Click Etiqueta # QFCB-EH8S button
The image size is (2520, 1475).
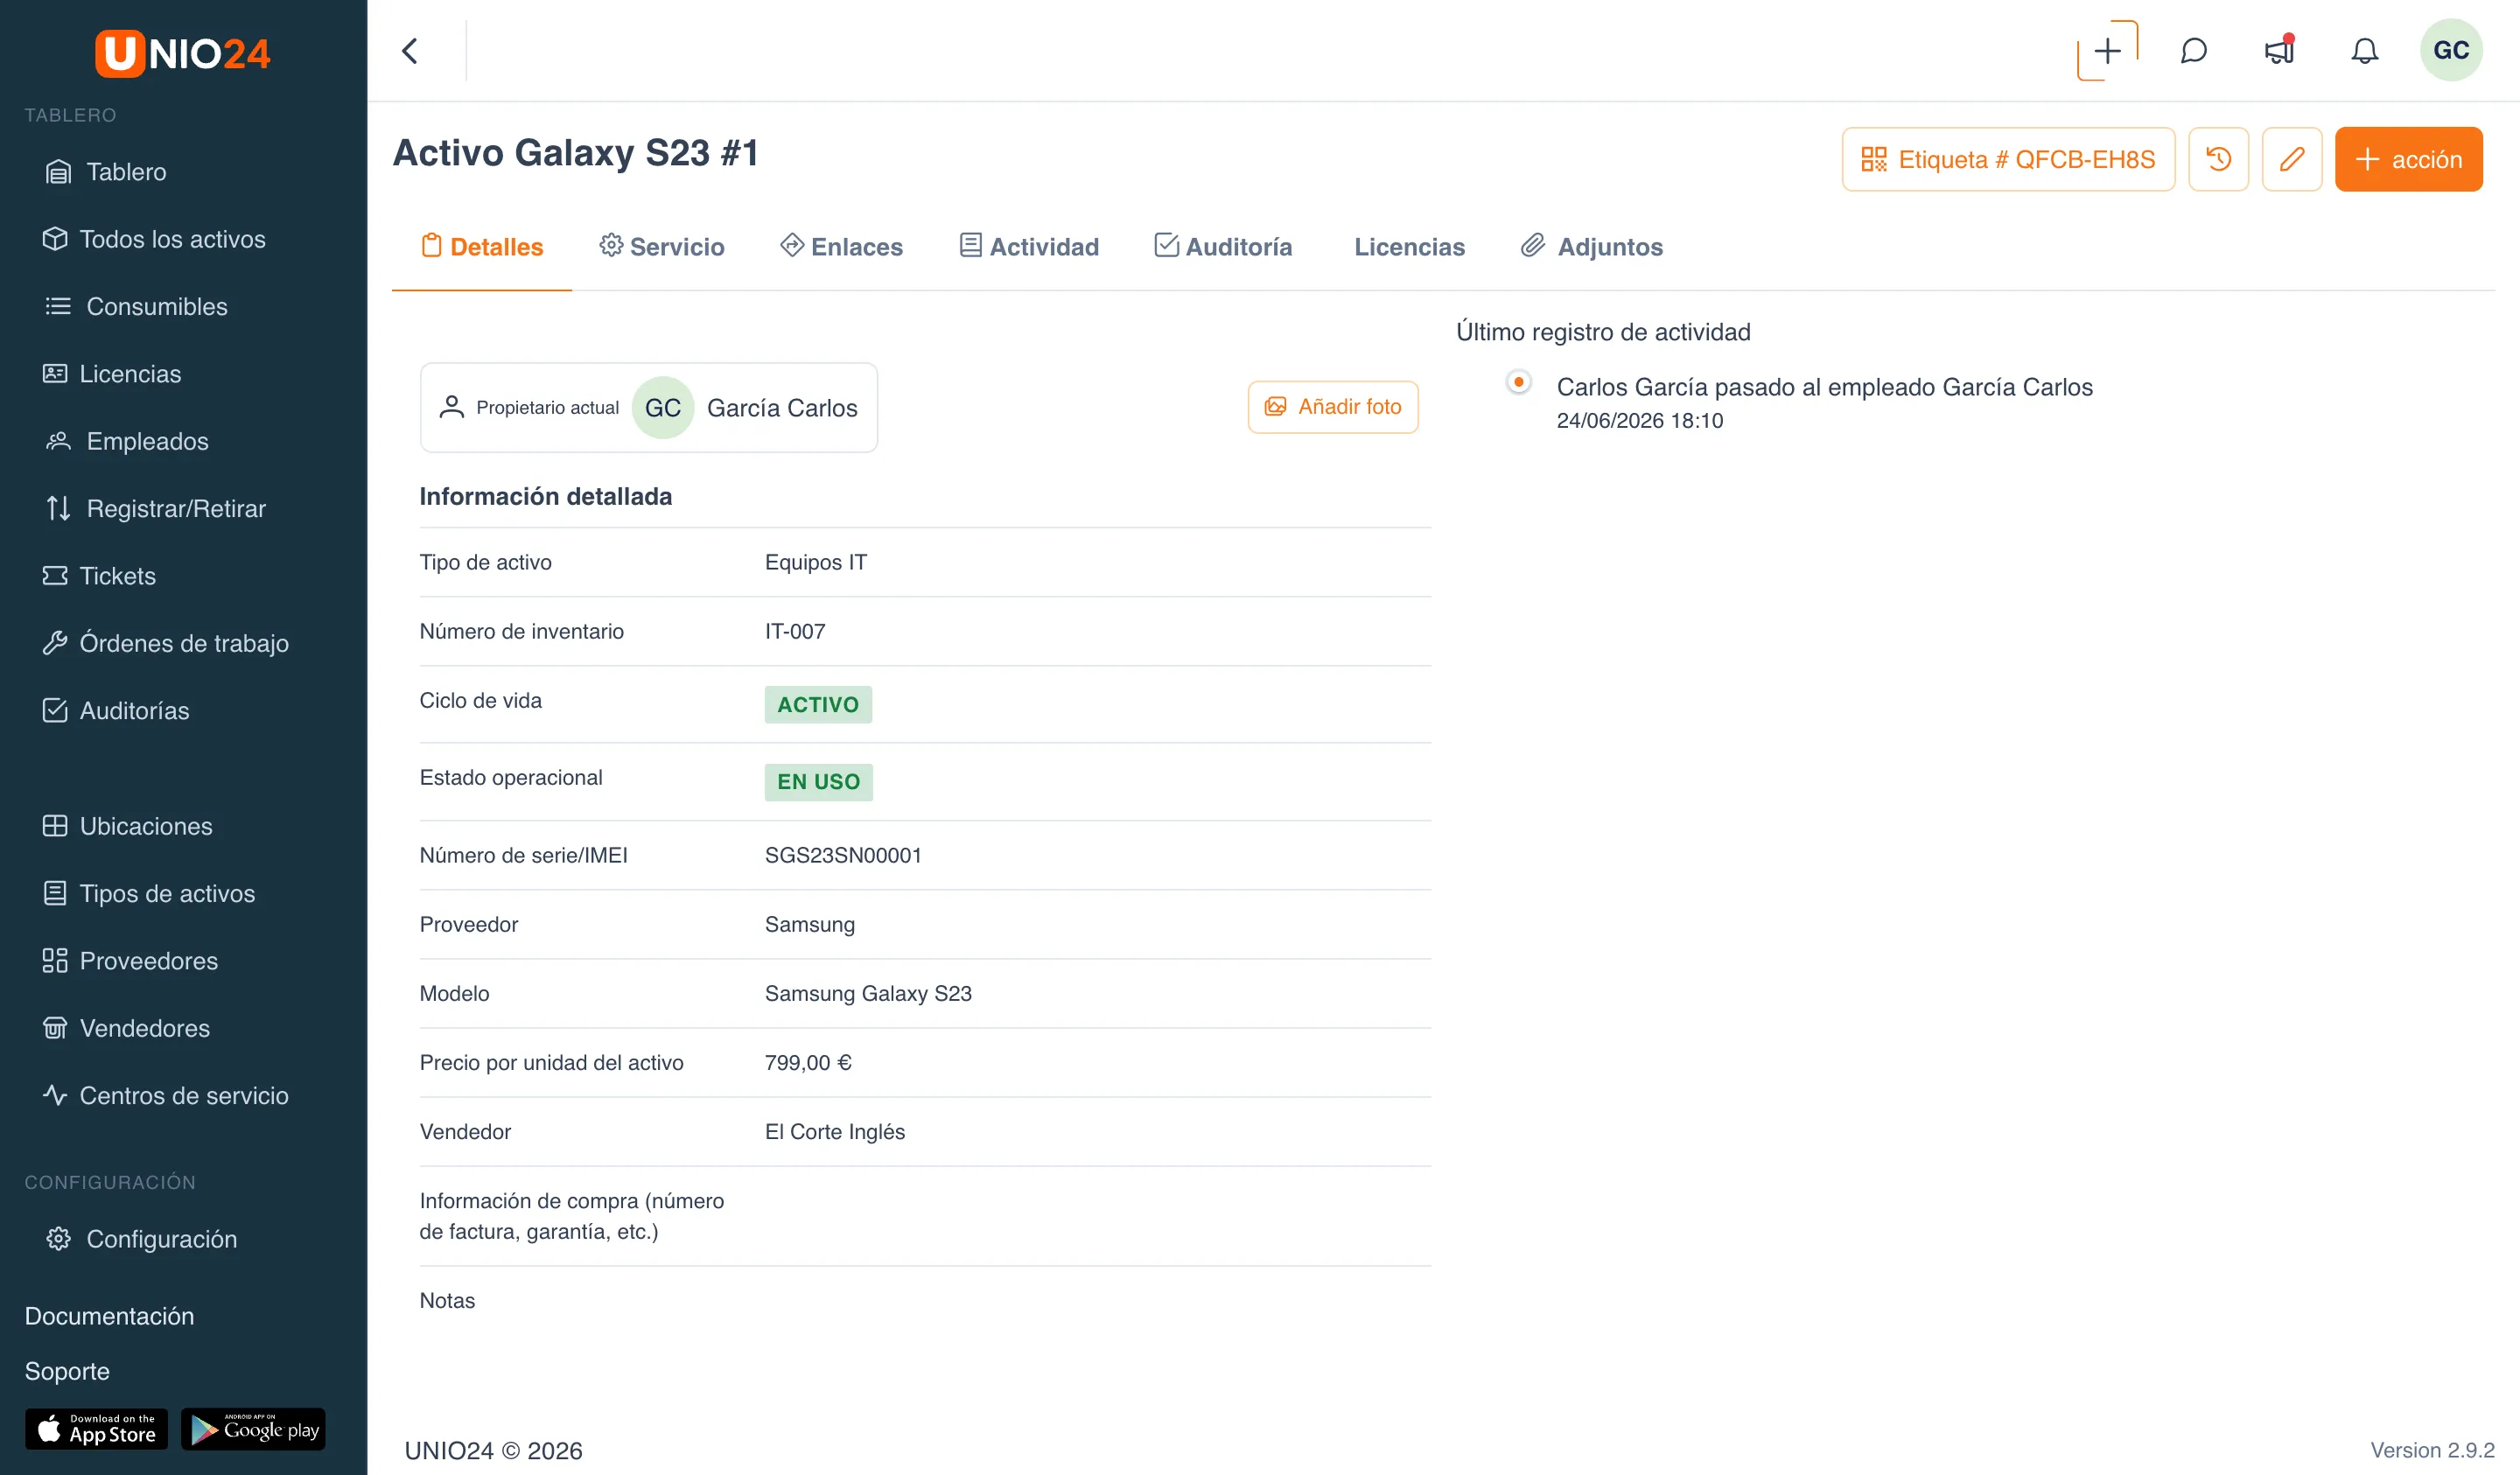click(x=2008, y=159)
